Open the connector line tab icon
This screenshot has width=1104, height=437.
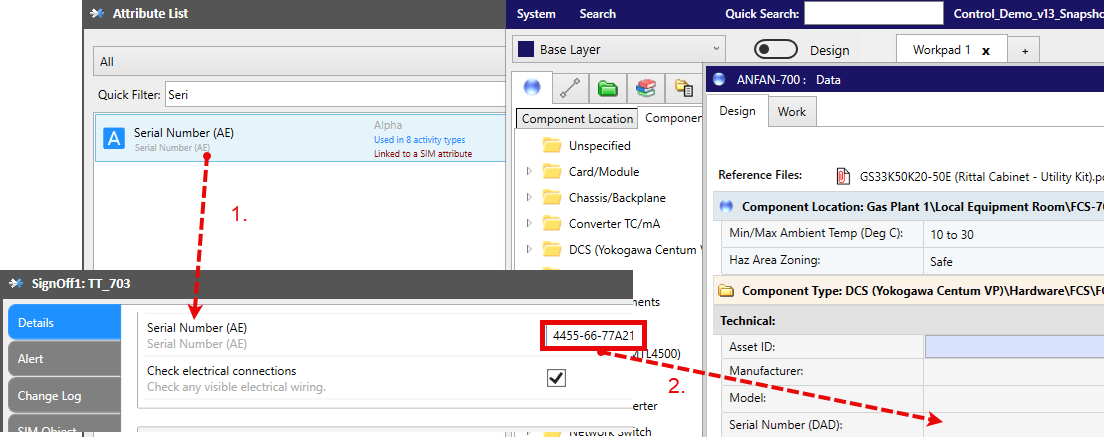coord(570,87)
